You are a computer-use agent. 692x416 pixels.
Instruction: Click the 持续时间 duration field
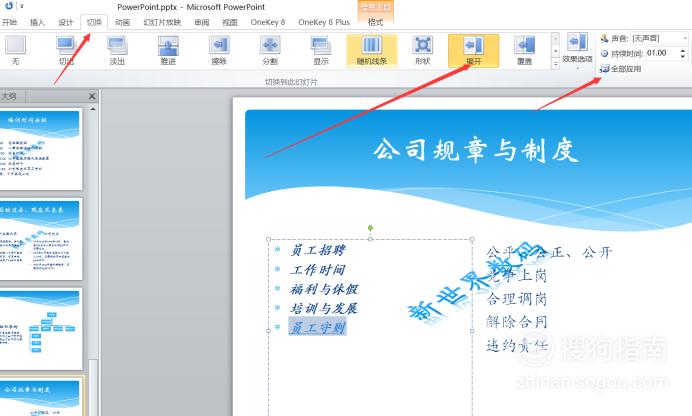point(662,53)
